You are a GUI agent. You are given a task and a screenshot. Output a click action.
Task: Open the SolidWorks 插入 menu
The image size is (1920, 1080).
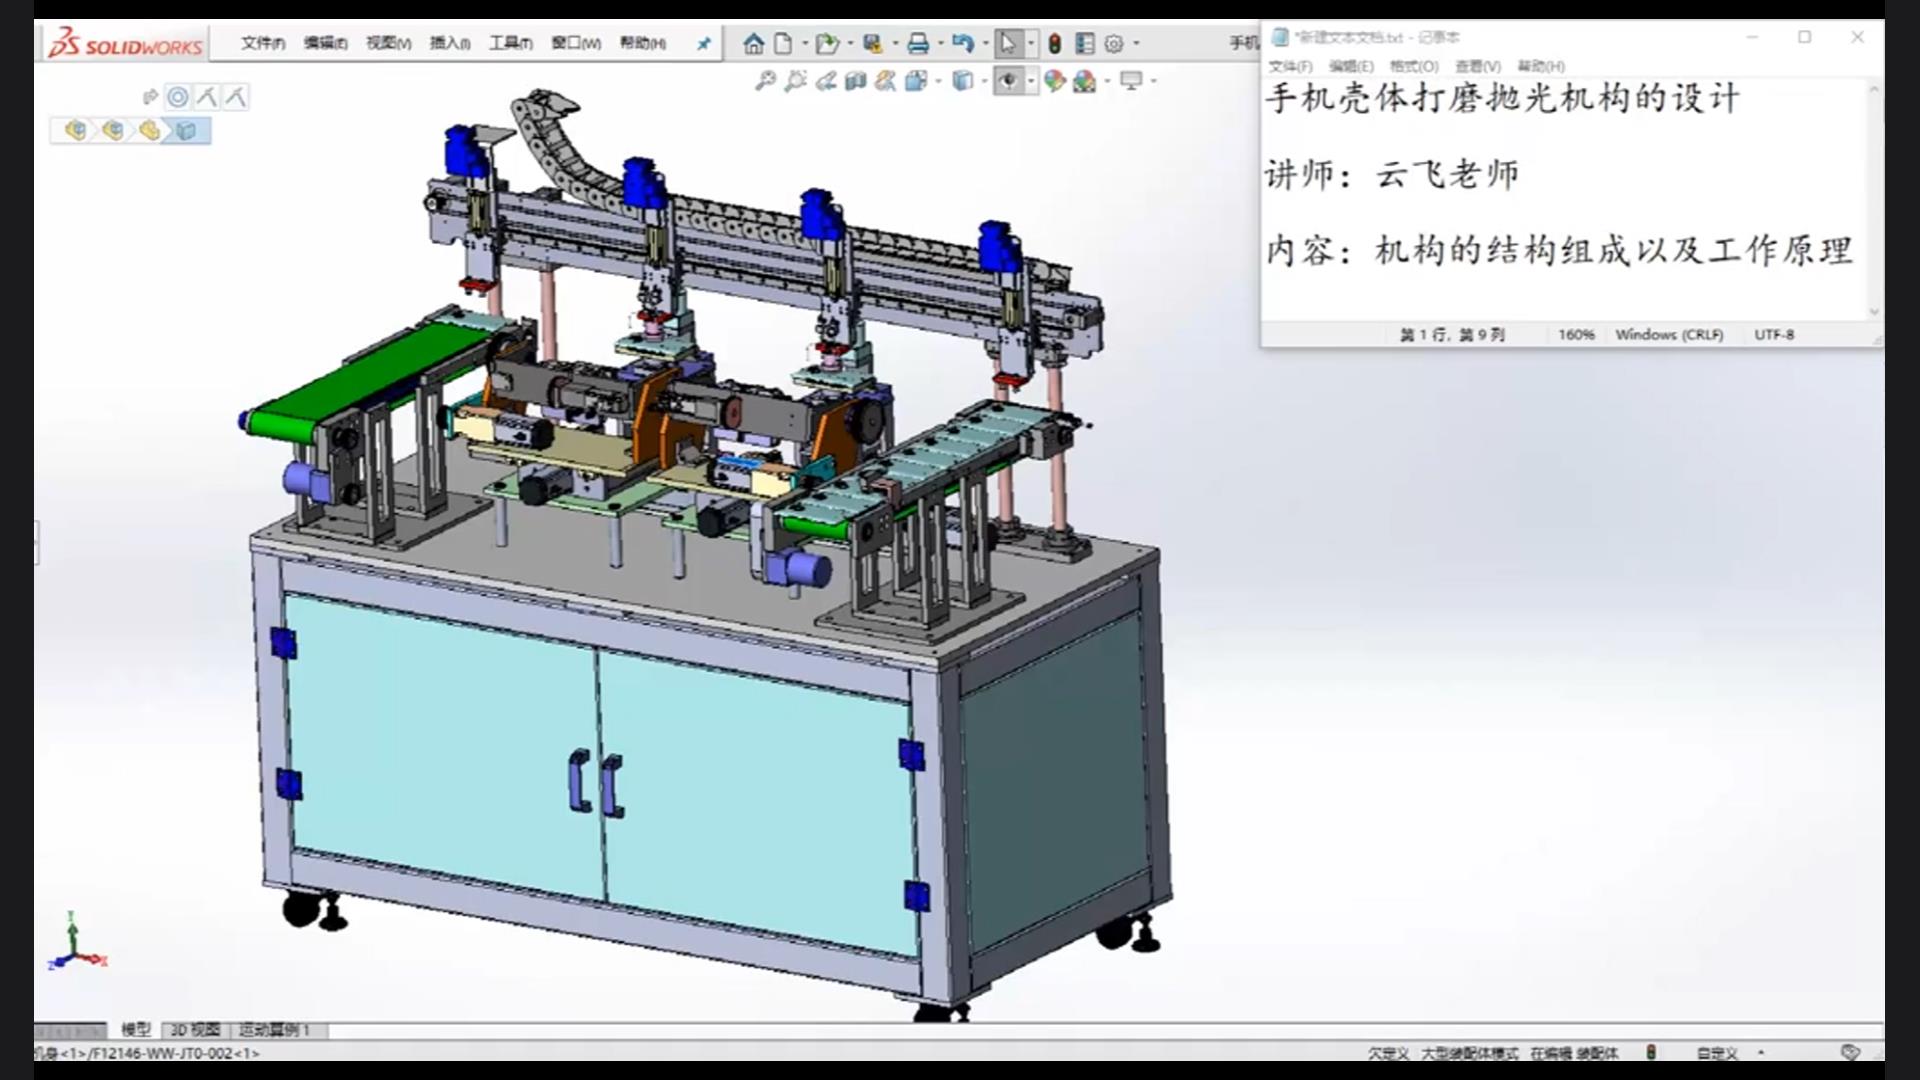click(450, 43)
